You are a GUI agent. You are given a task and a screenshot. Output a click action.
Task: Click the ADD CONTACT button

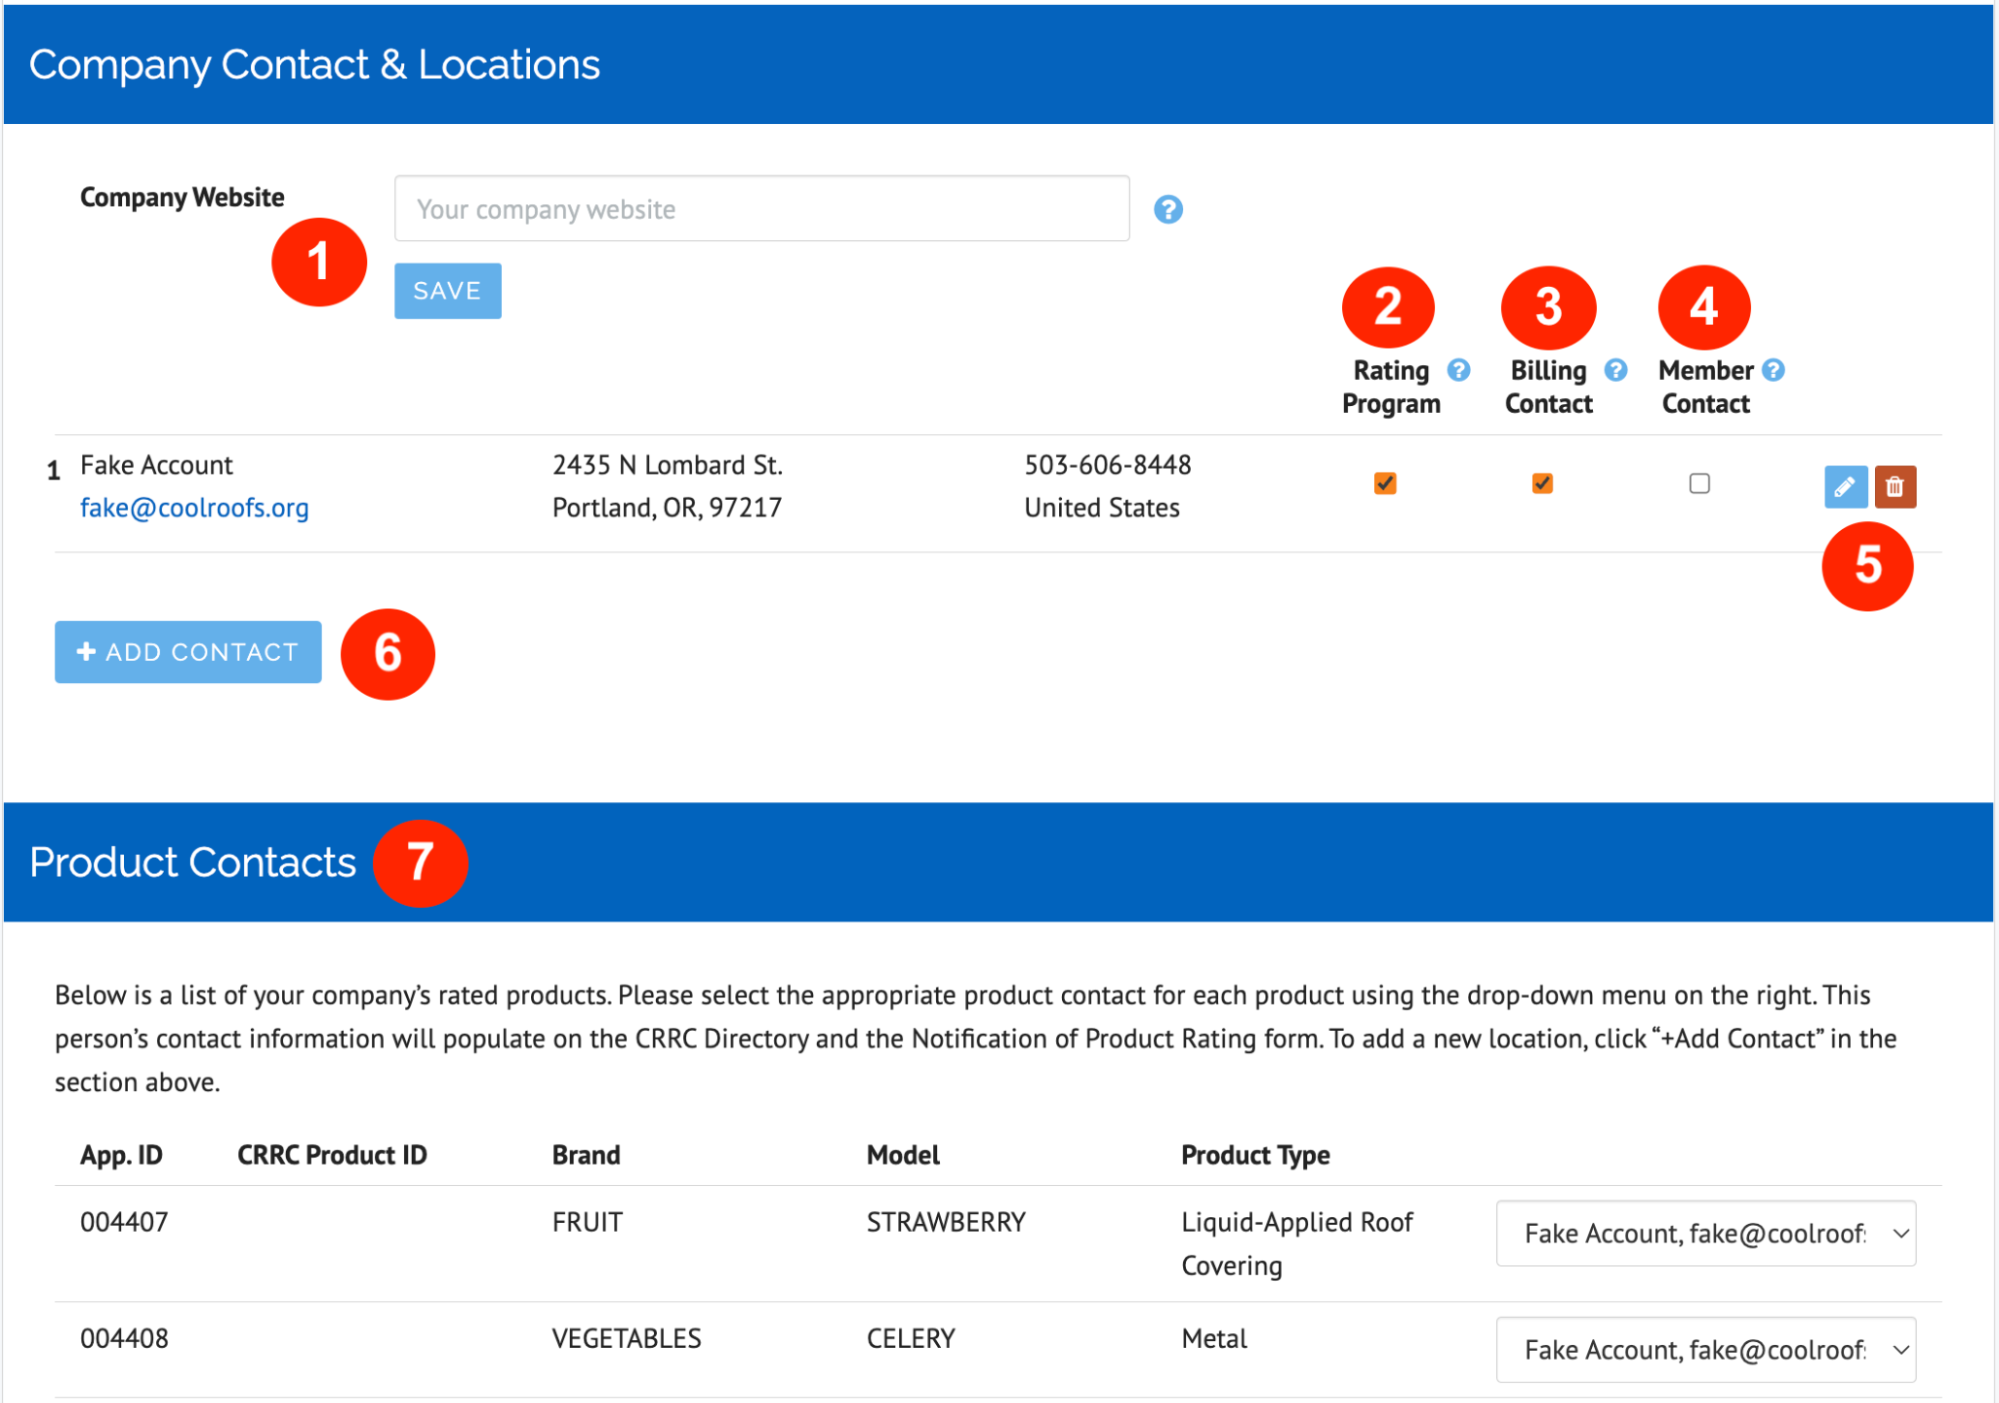(x=186, y=651)
